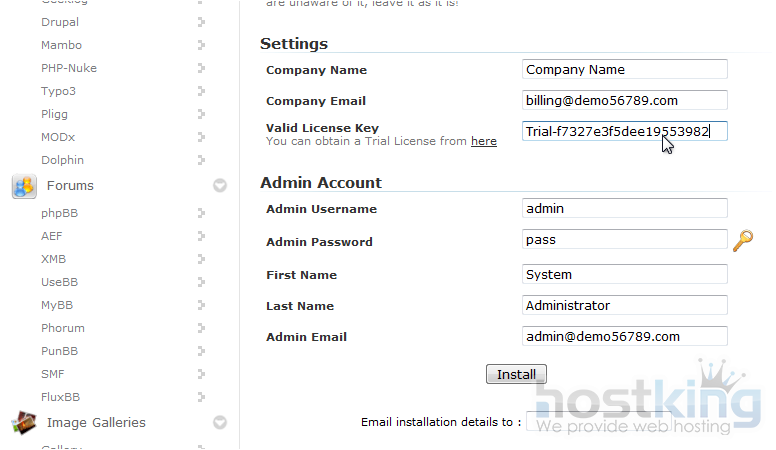
Task: Click the arrow icon next to FluxBB
Action: 201,397
